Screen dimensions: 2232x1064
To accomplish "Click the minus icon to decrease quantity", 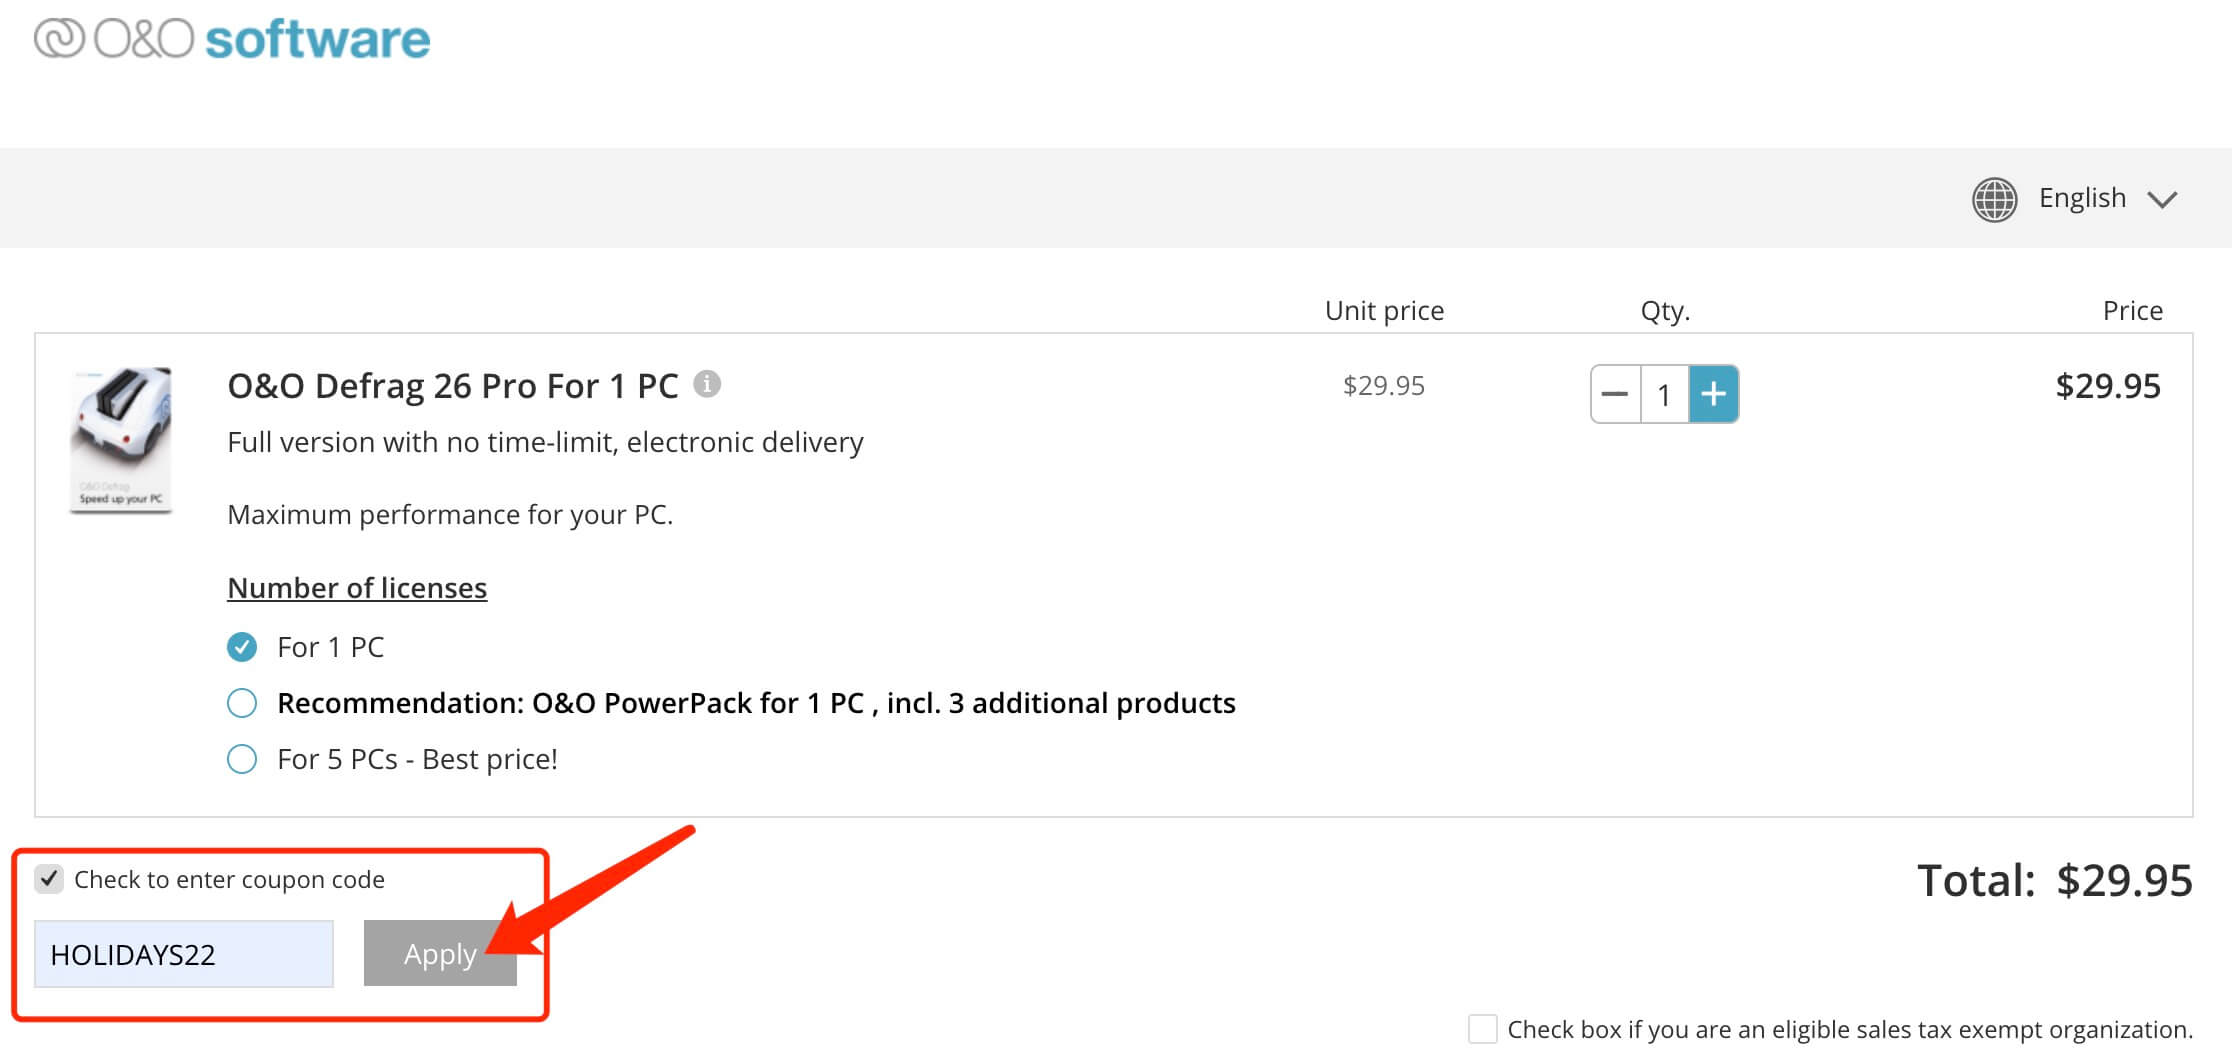I will pyautogui.click(x=1615, y=394).
